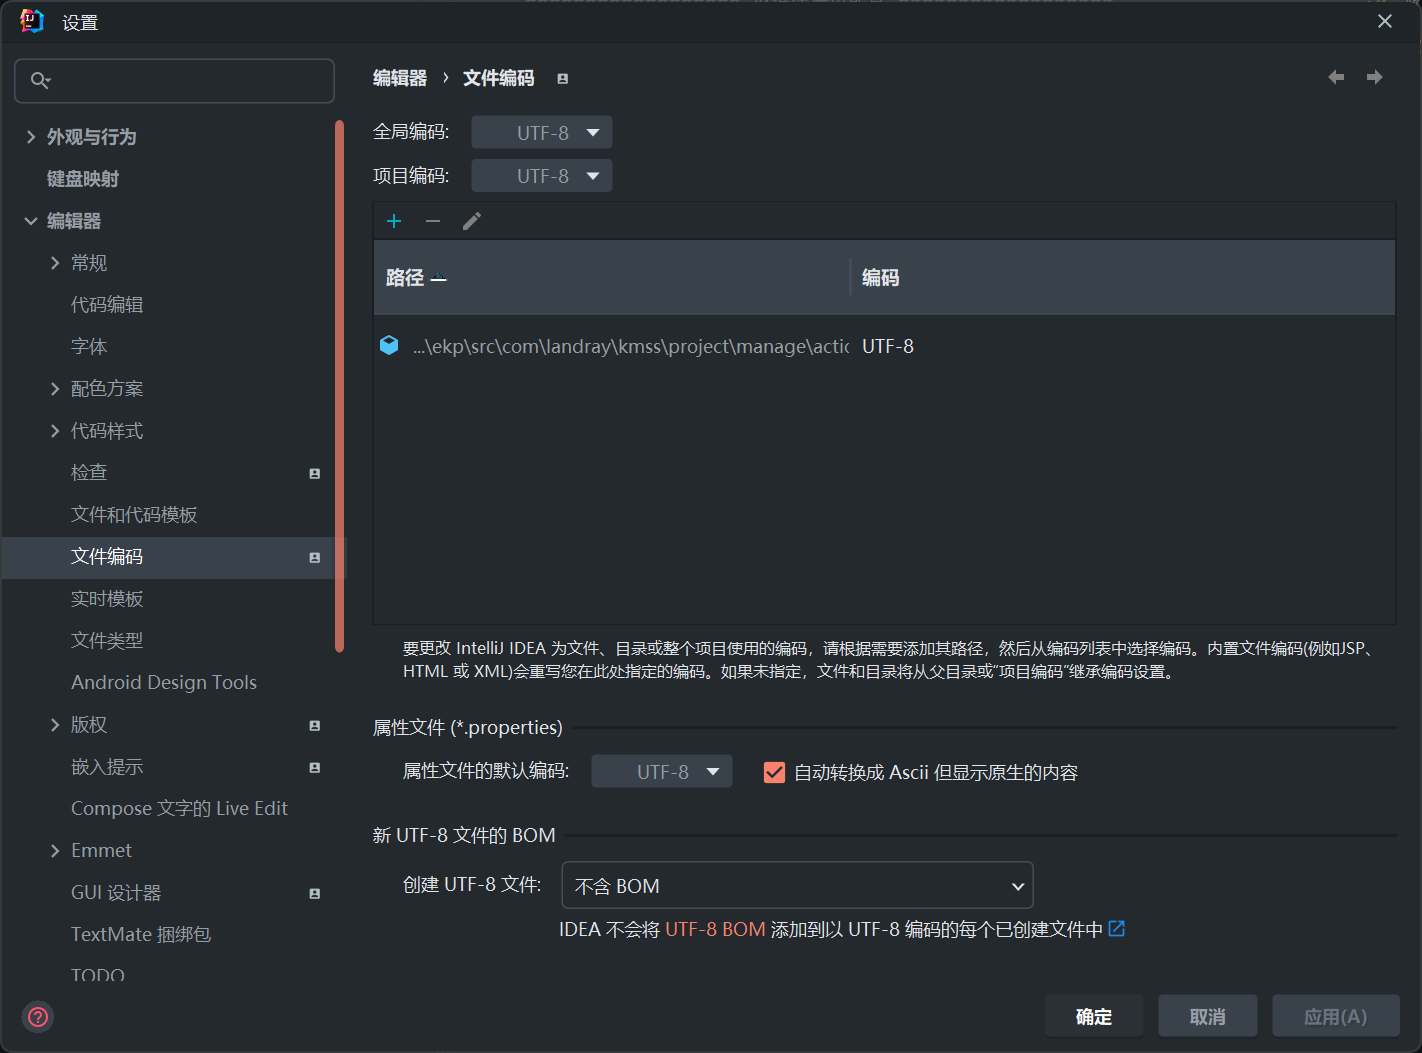Click 确定 button
The height and width of the screenshot is (1053, 1422).
[1094, 1016]
